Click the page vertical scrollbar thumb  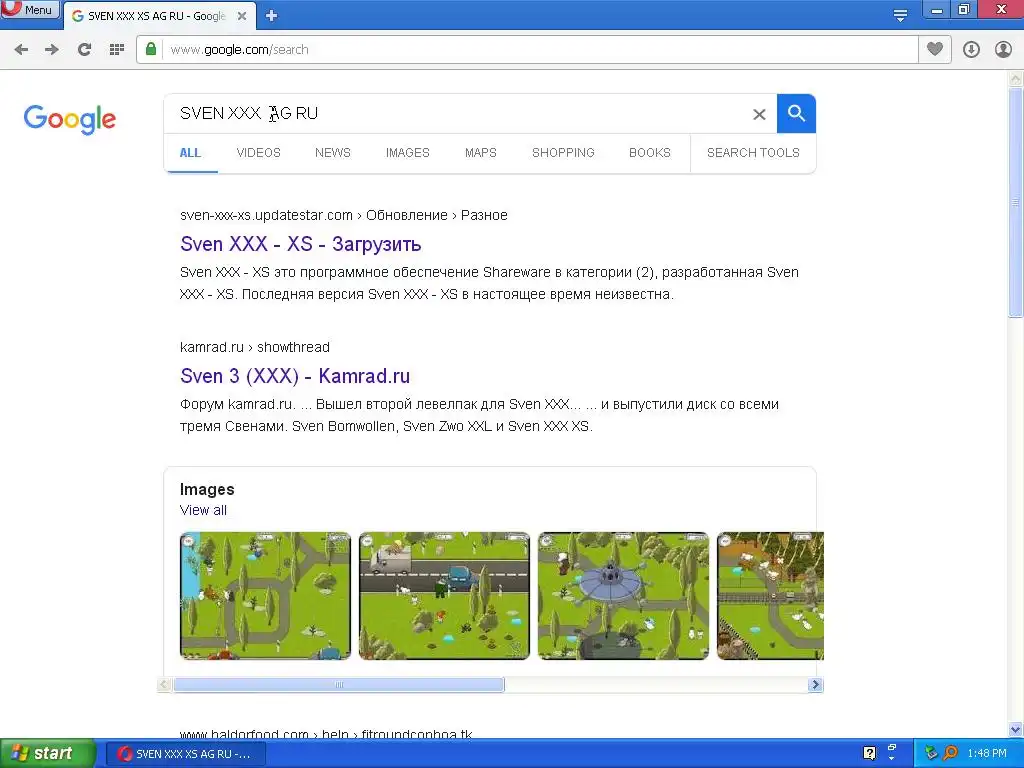tap(1016, 202)
